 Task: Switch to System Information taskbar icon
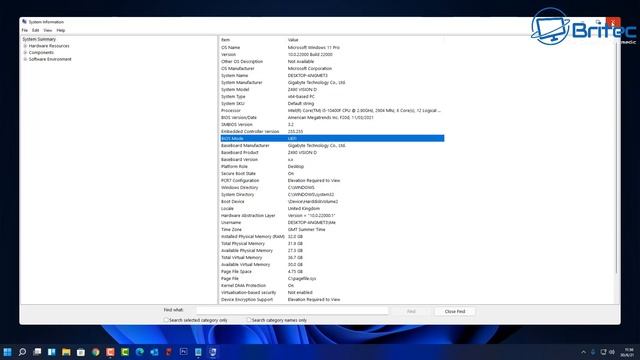click(x=213, y=352)
